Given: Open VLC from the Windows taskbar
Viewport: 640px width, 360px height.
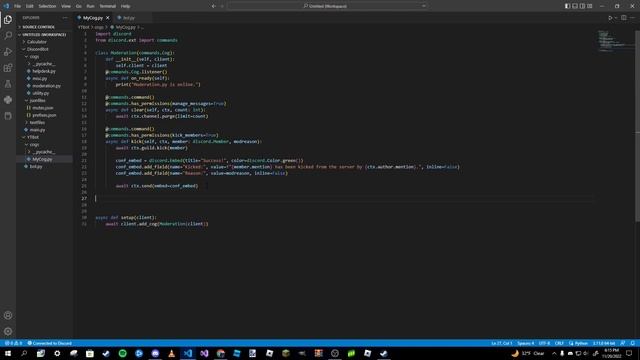Looking at the screenshot, I should [x=171, y=353].
